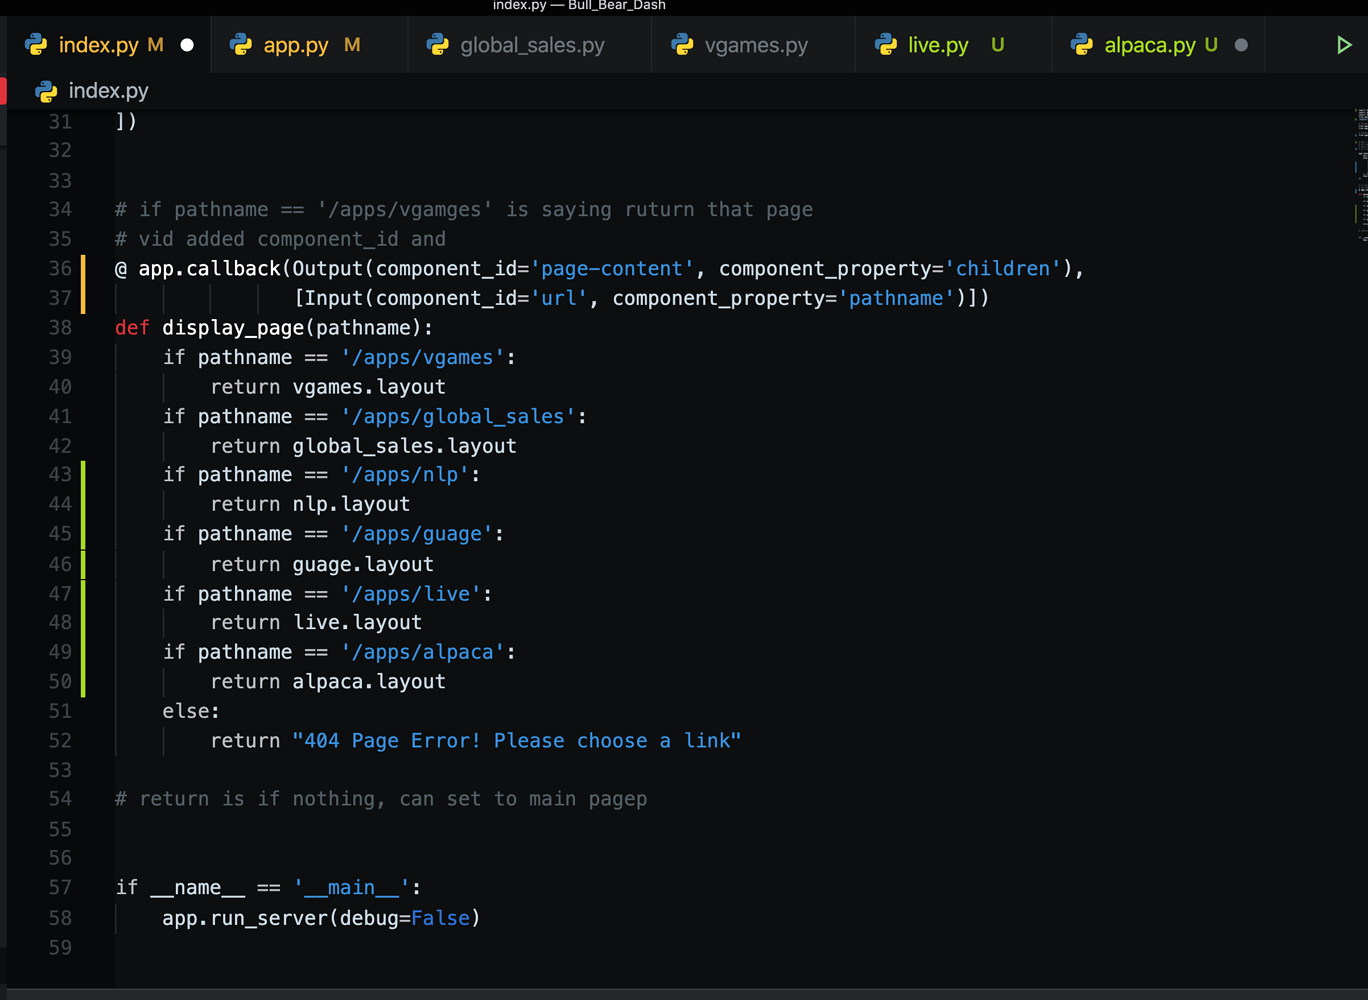
Task: Click the Python icon on the live.py tab
Action: coord(886,44)
